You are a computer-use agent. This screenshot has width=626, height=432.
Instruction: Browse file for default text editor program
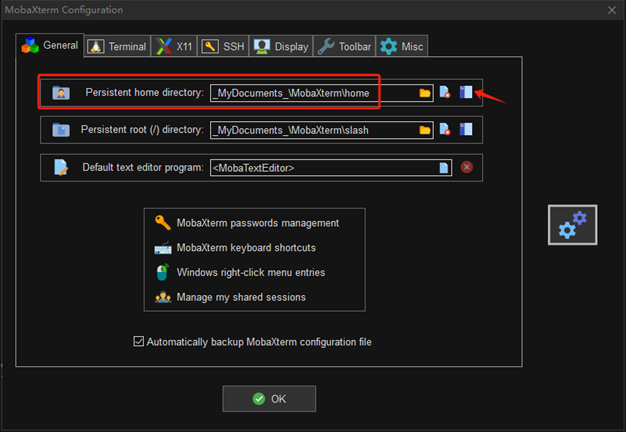(444, 168)
